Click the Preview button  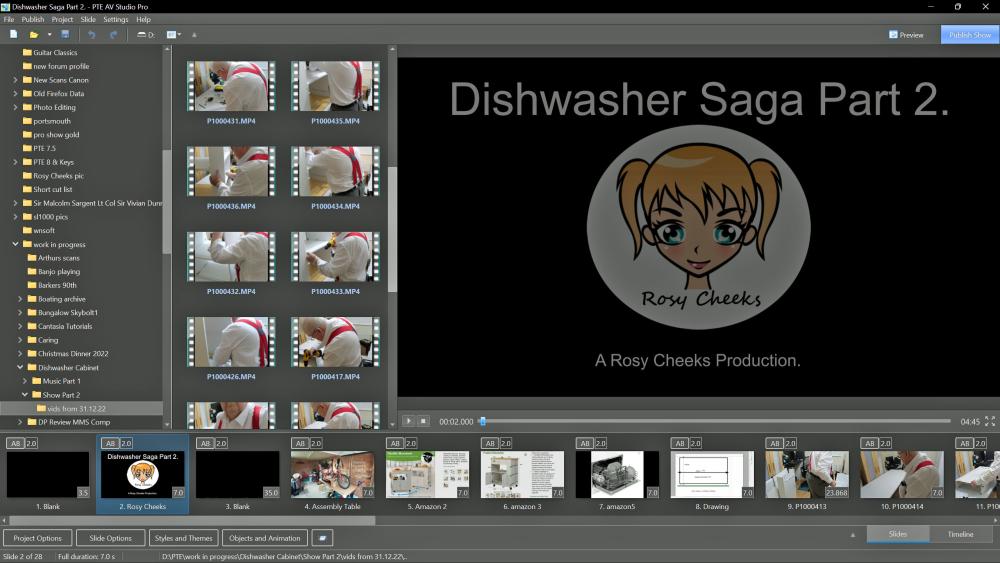click(906, 35)
